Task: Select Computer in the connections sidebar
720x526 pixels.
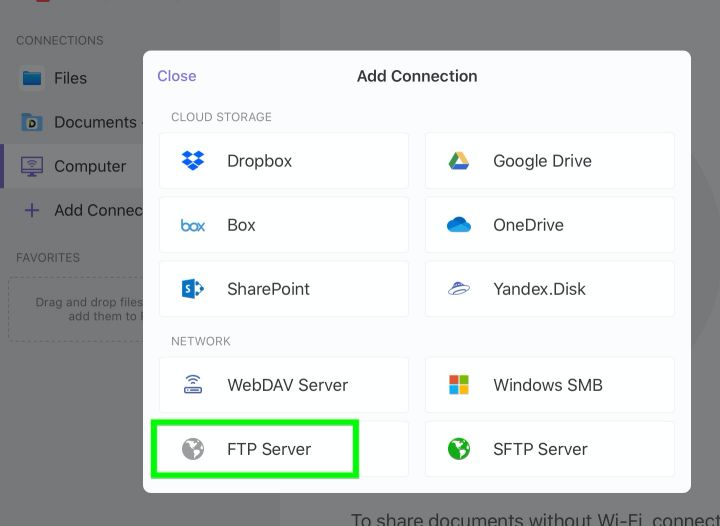Action: [x=90, y=166]
